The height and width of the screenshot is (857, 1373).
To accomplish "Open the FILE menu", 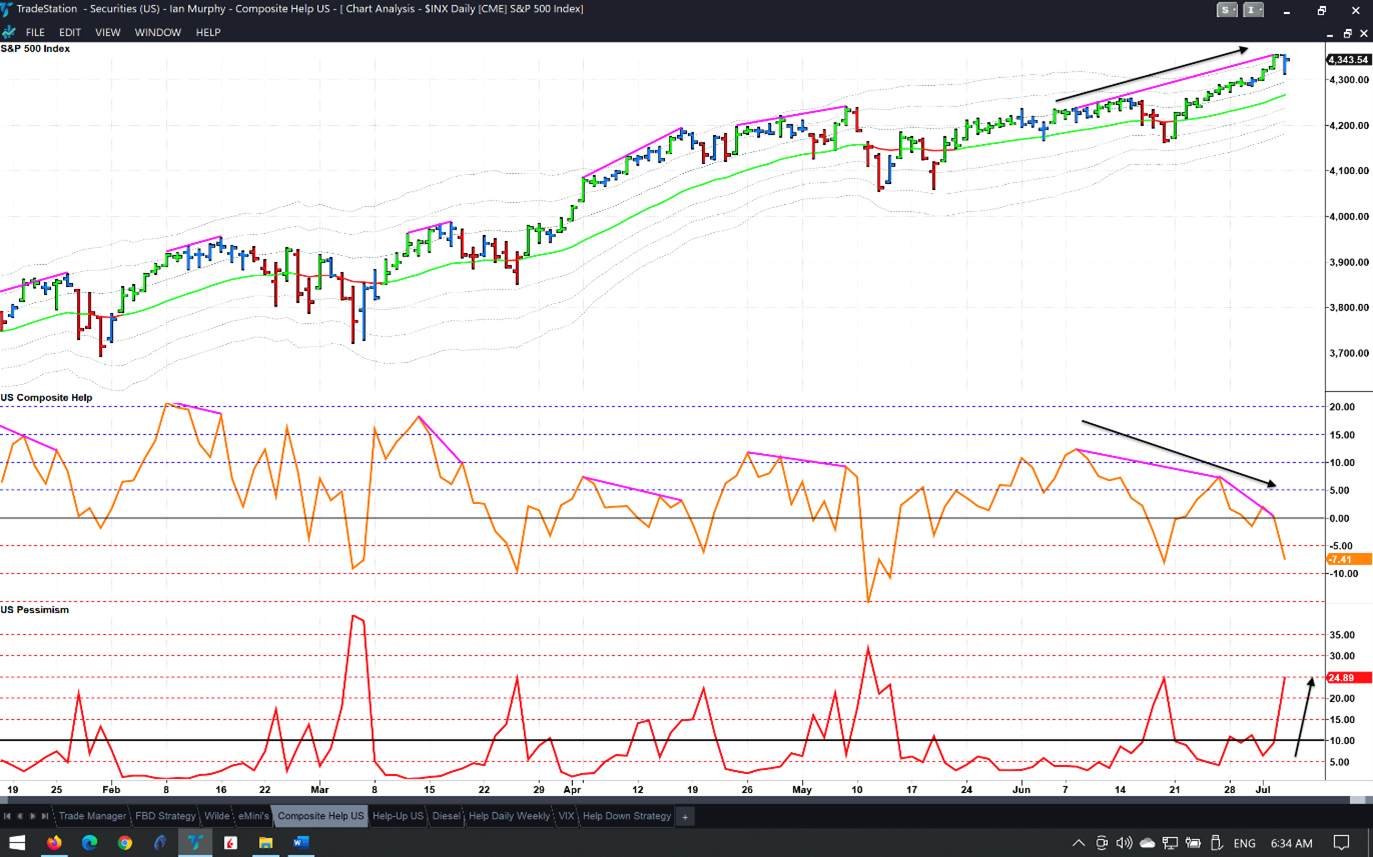I will click(x=35, y=32).
